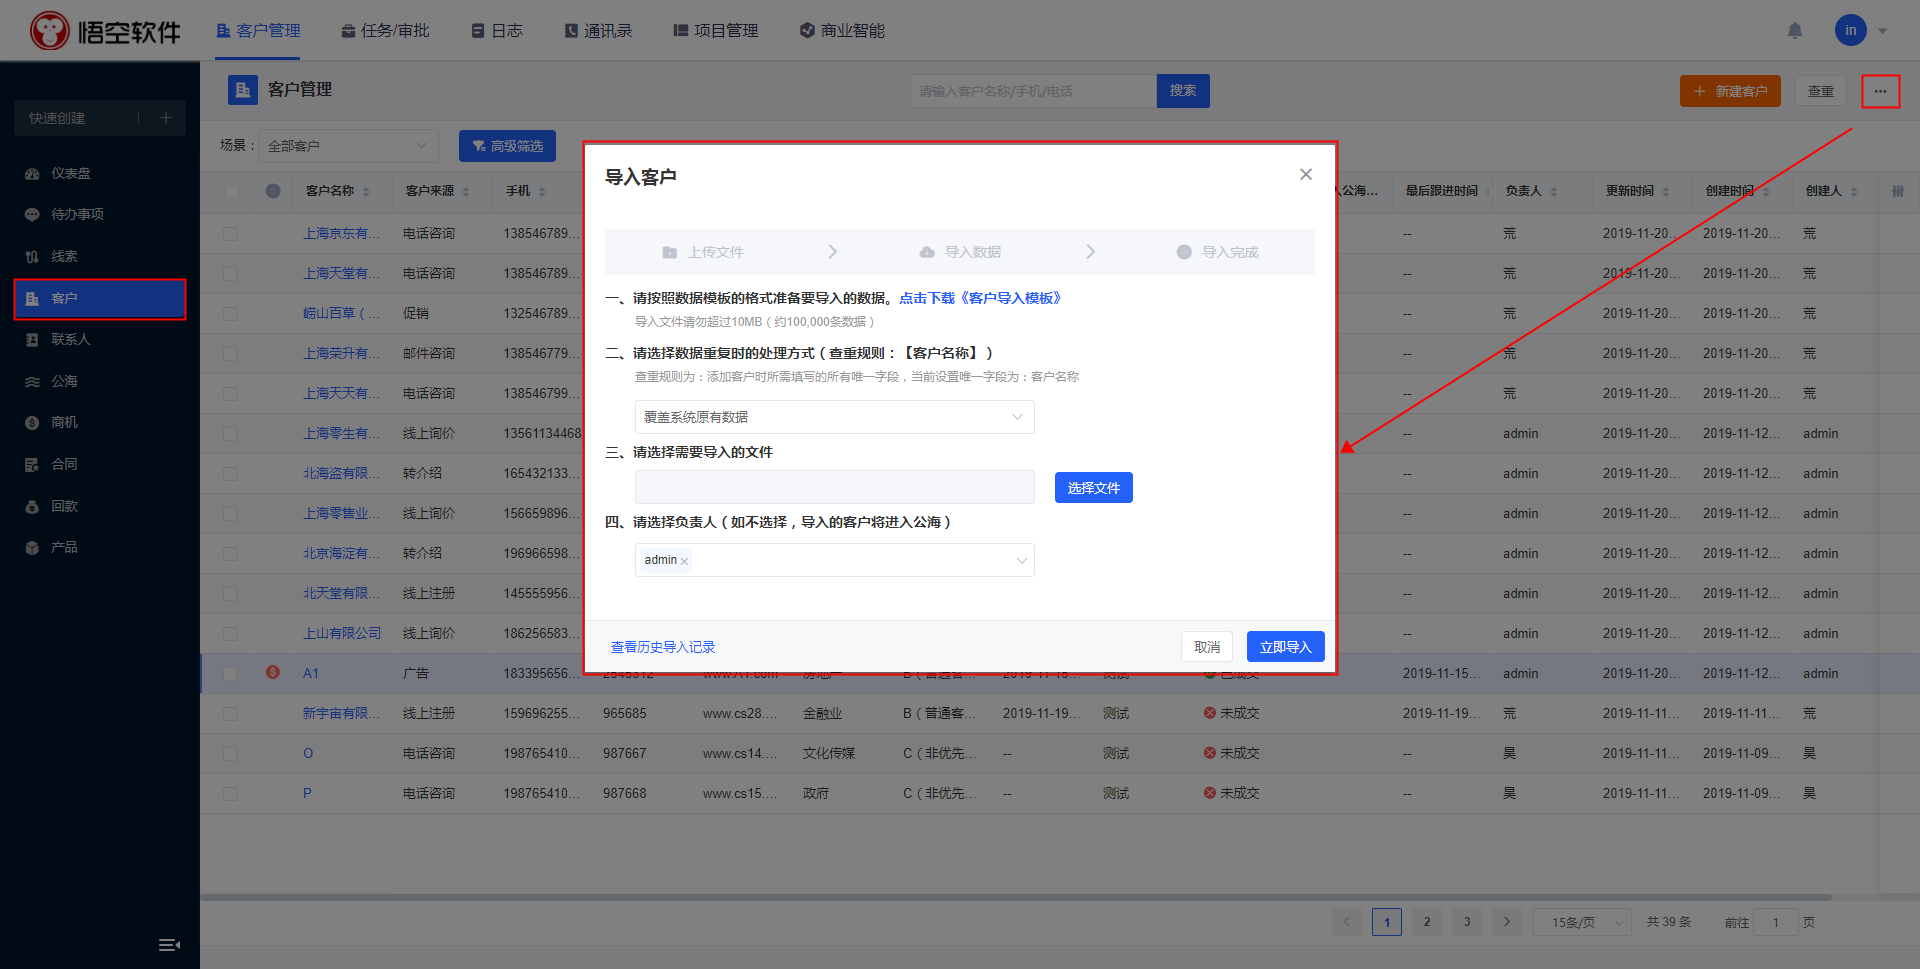
Task: Switch to the 项目管理 top menu
Action: click(x=716, y=31)
